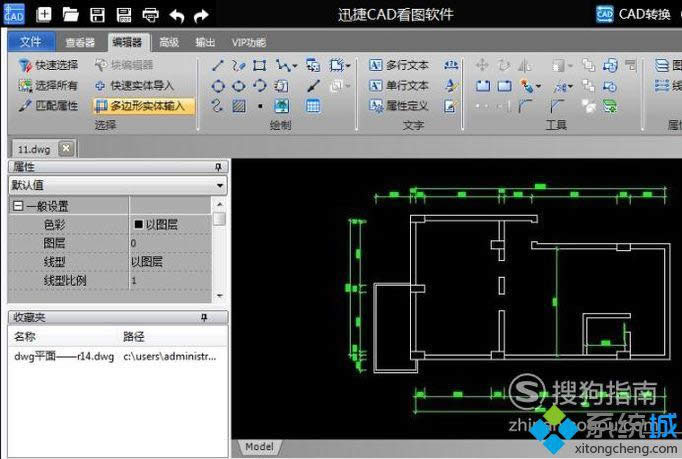The height and width of the screenshot is (459, 682).
Task: Click 快速实体导入 button
Action: coord(134,85)
